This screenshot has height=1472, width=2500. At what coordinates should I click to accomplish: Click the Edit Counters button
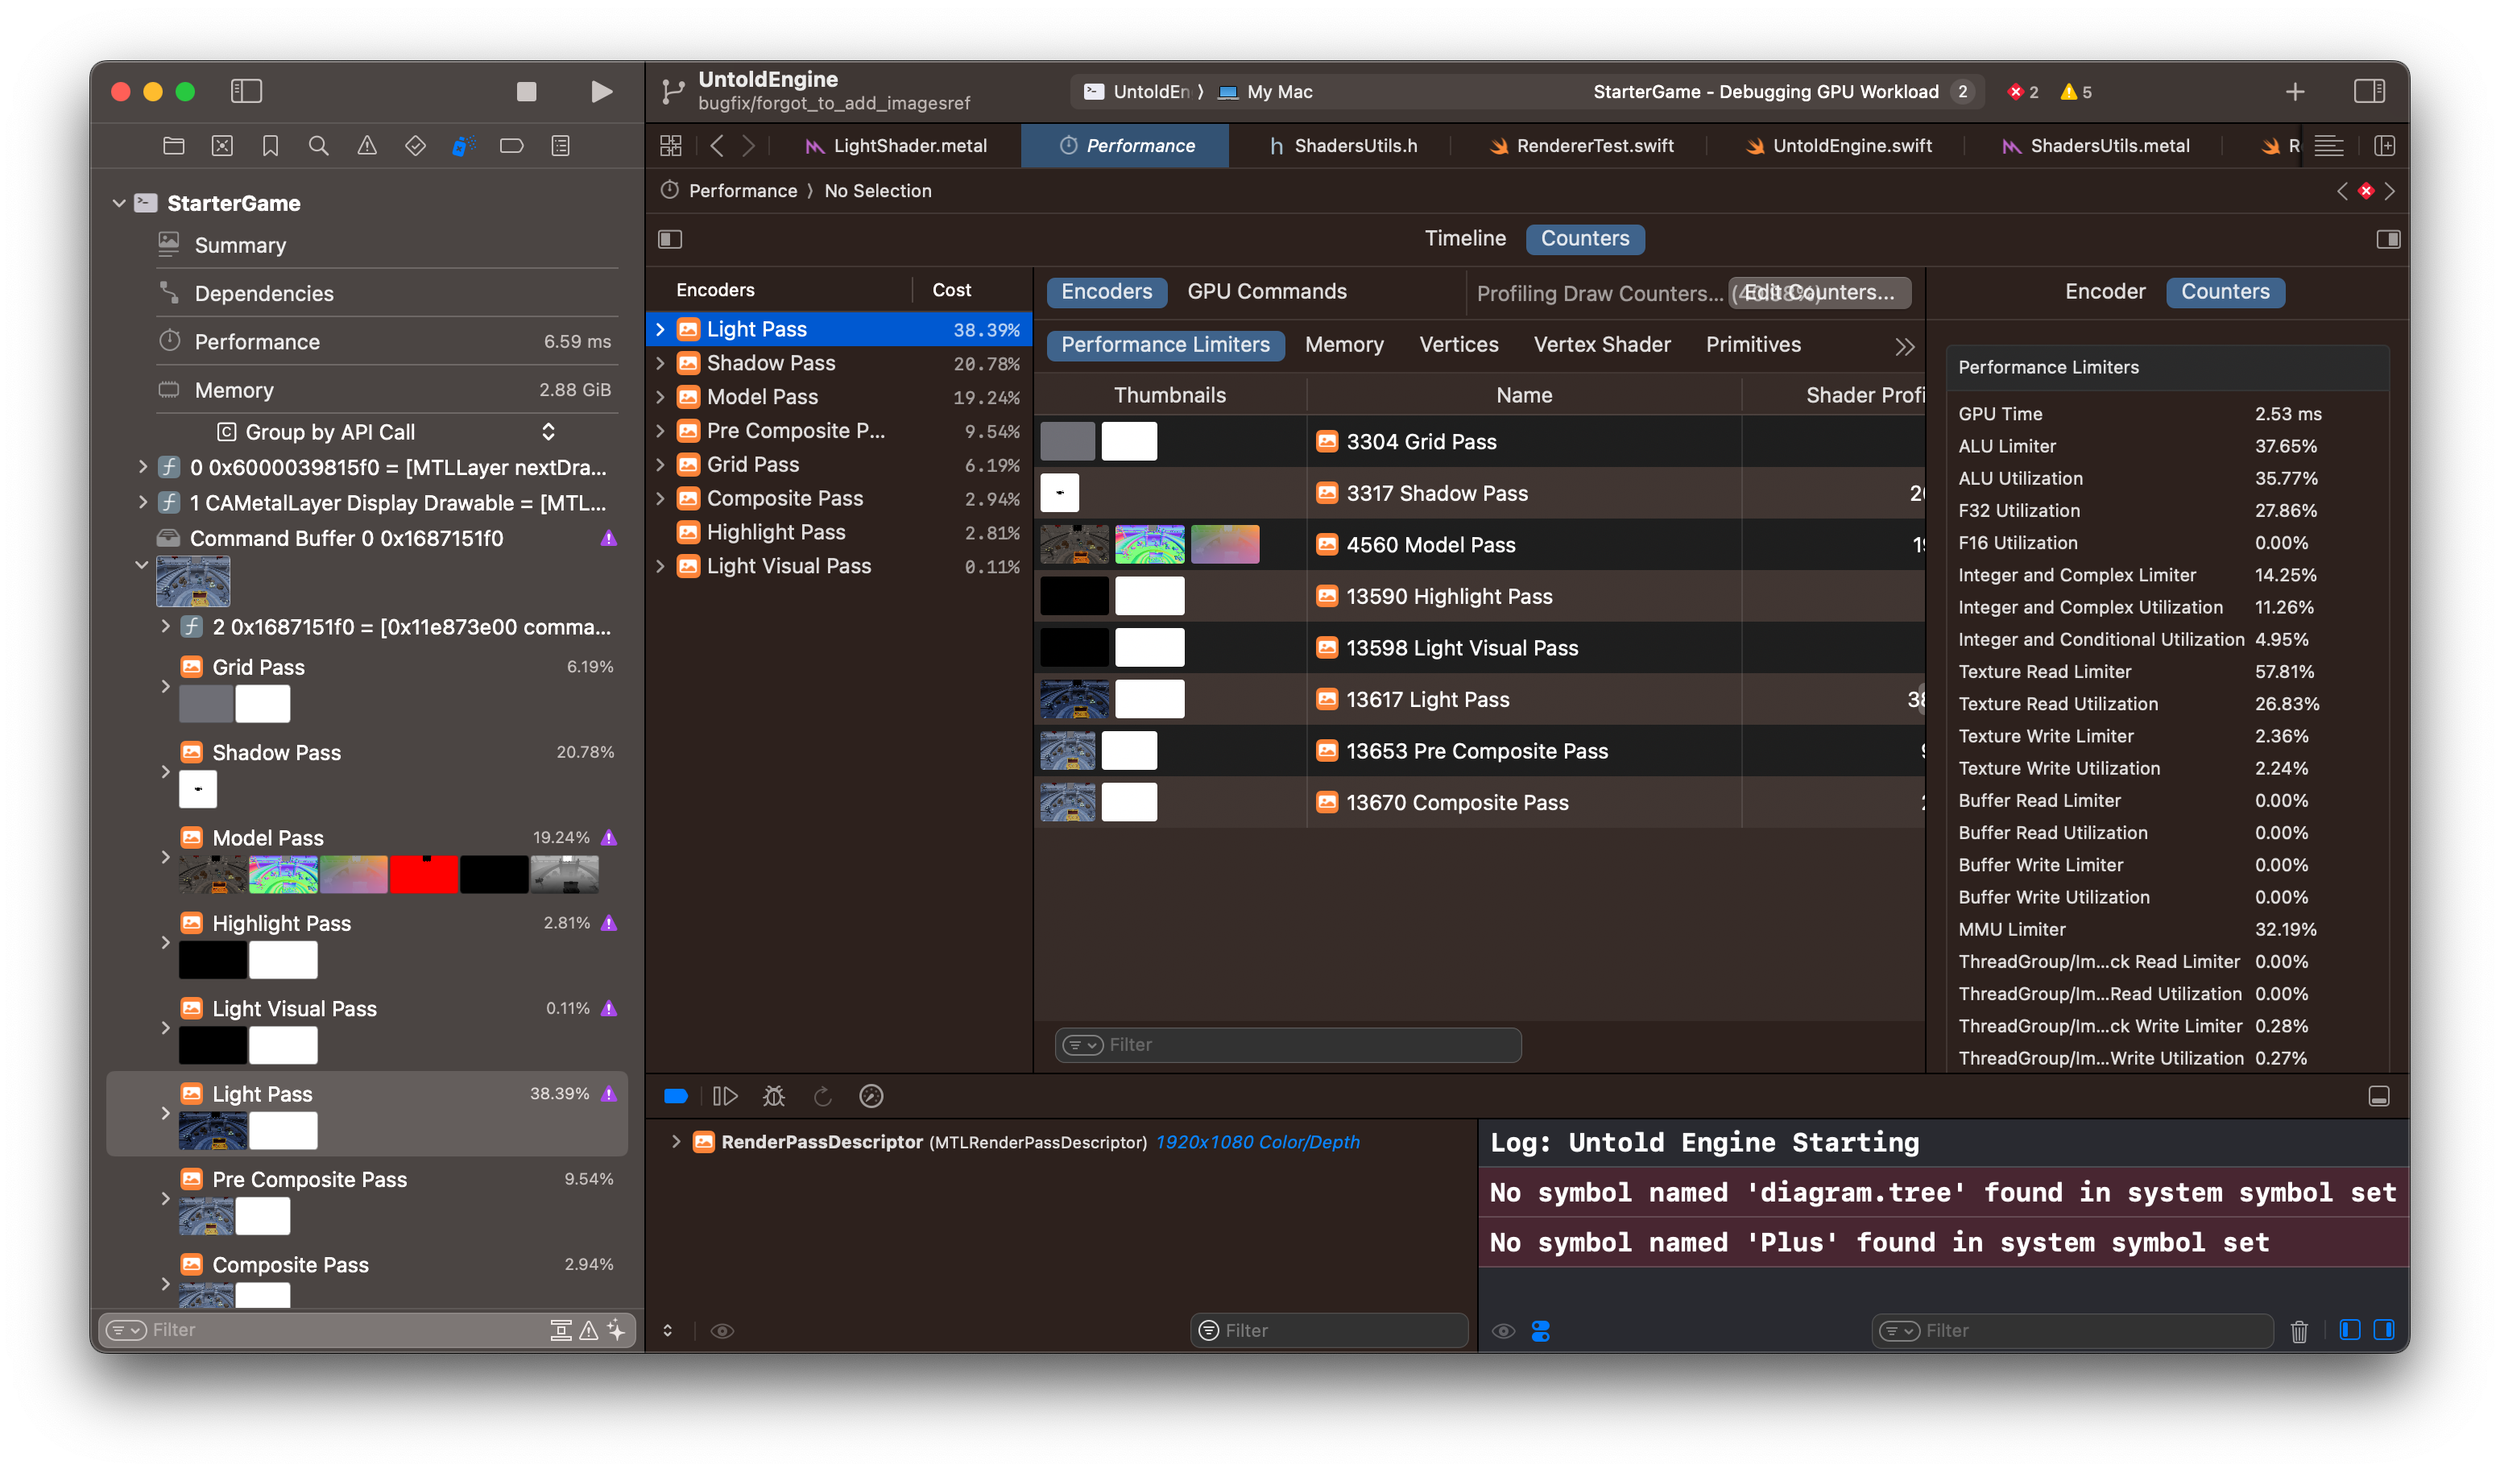tap(1819, 292)
